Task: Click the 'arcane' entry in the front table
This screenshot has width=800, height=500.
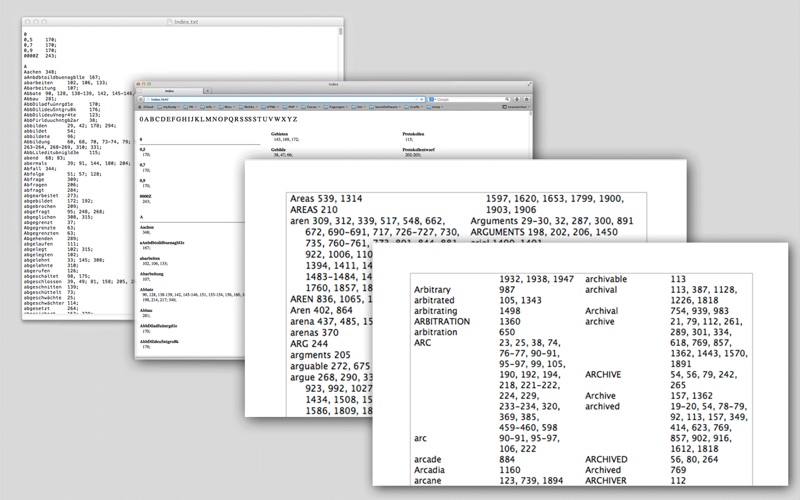Action: [x=428, y=481]
